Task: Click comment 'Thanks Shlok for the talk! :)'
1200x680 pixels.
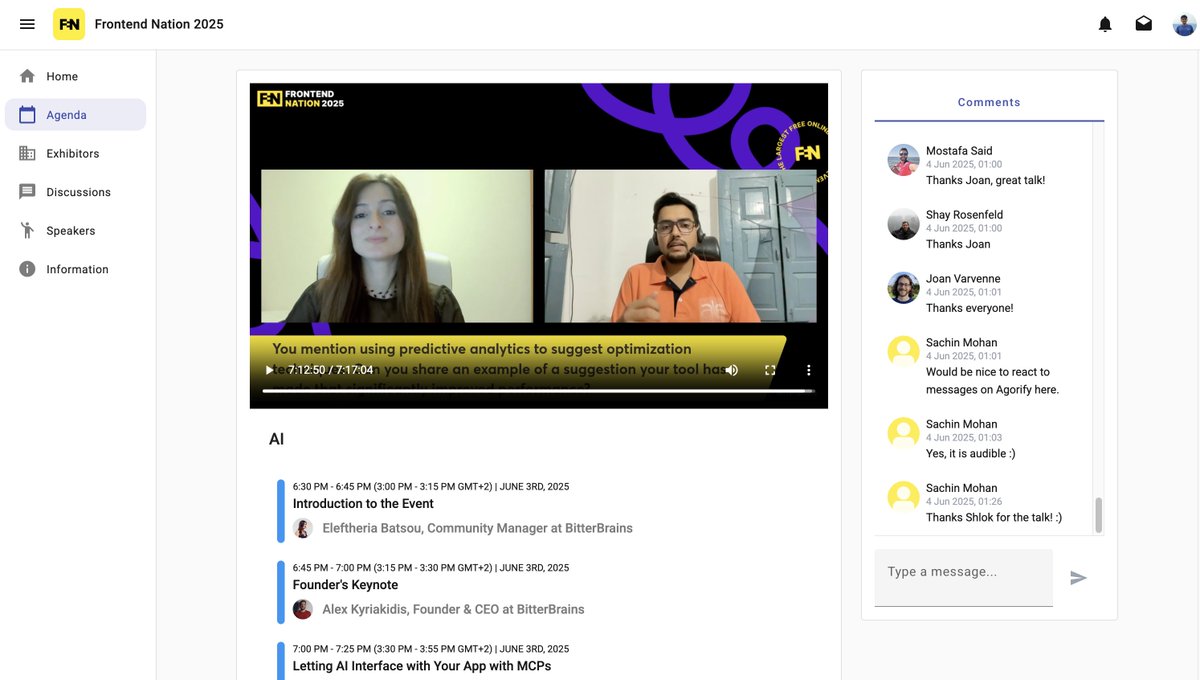Action: pos(994,518)
